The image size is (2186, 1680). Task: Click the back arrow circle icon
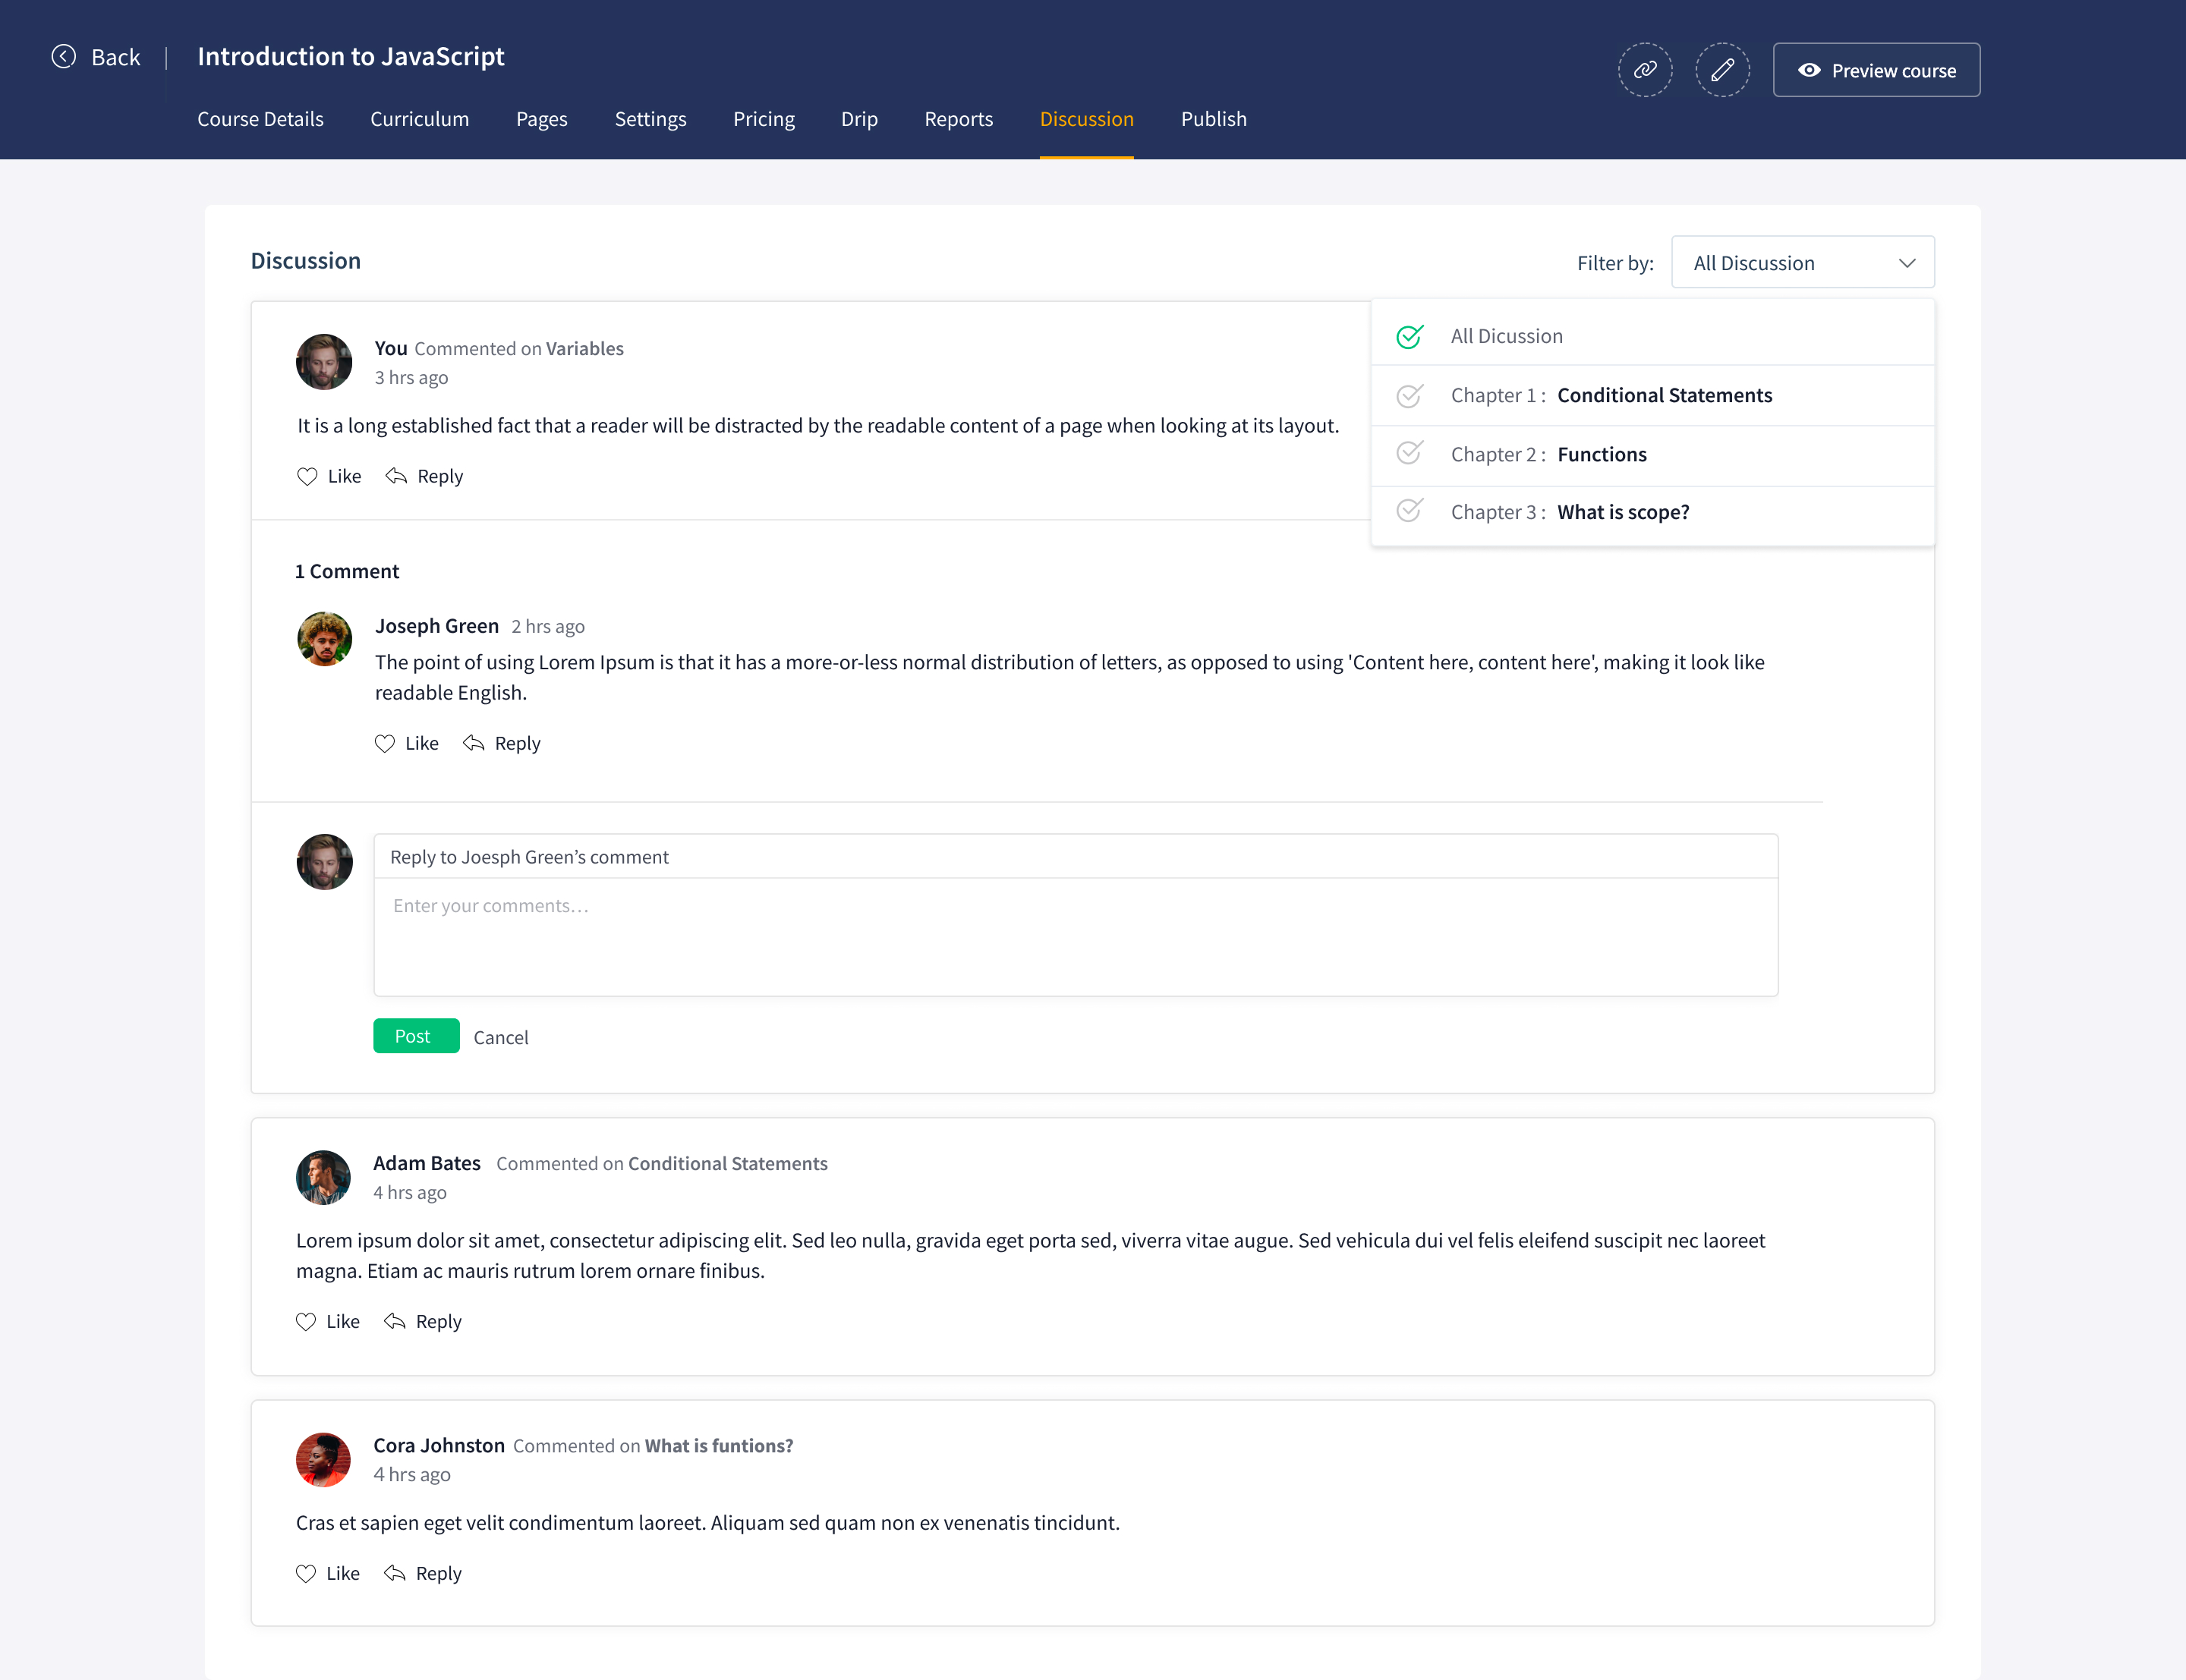coord(63,57)
